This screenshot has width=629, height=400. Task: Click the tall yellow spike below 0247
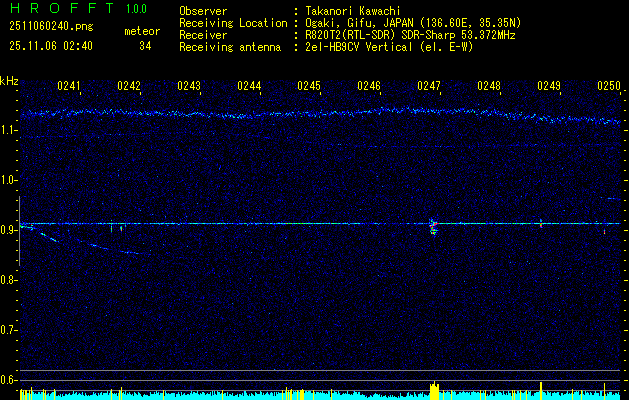click(434, 390)
